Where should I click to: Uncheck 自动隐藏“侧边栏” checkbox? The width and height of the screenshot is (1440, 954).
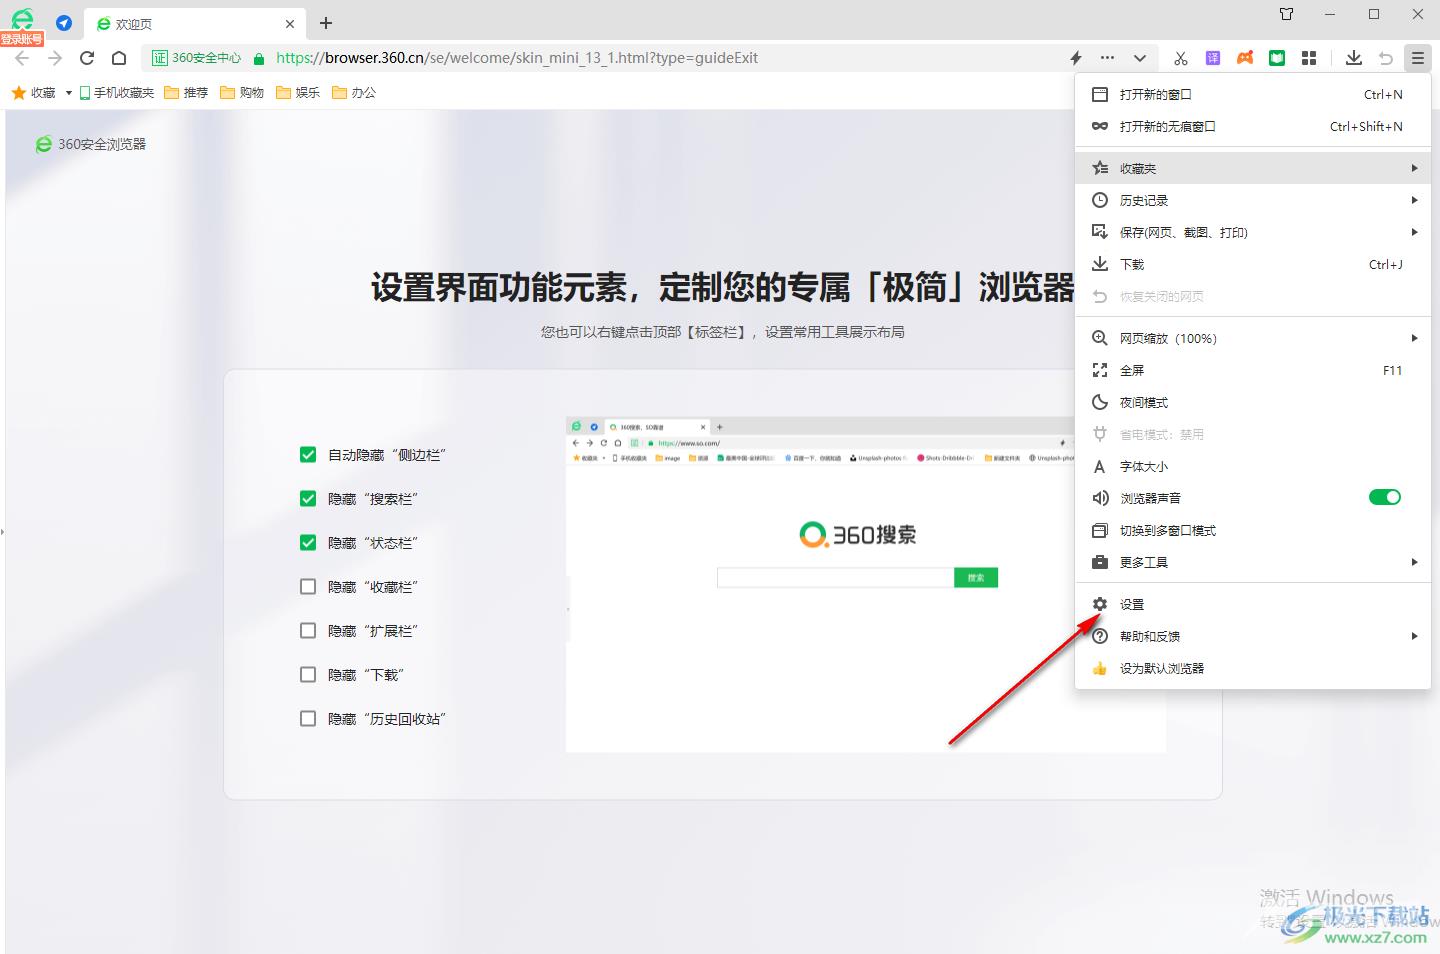coord(308,455)
